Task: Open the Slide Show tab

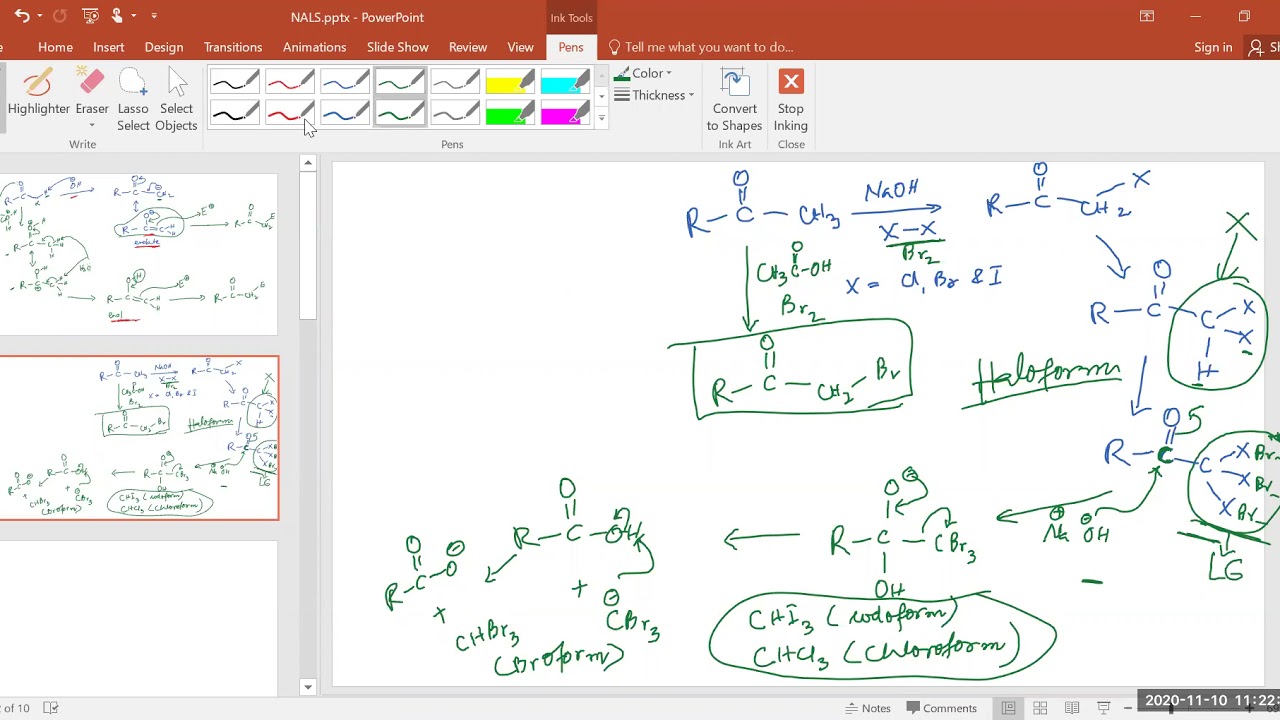Action: coord(397,47)
